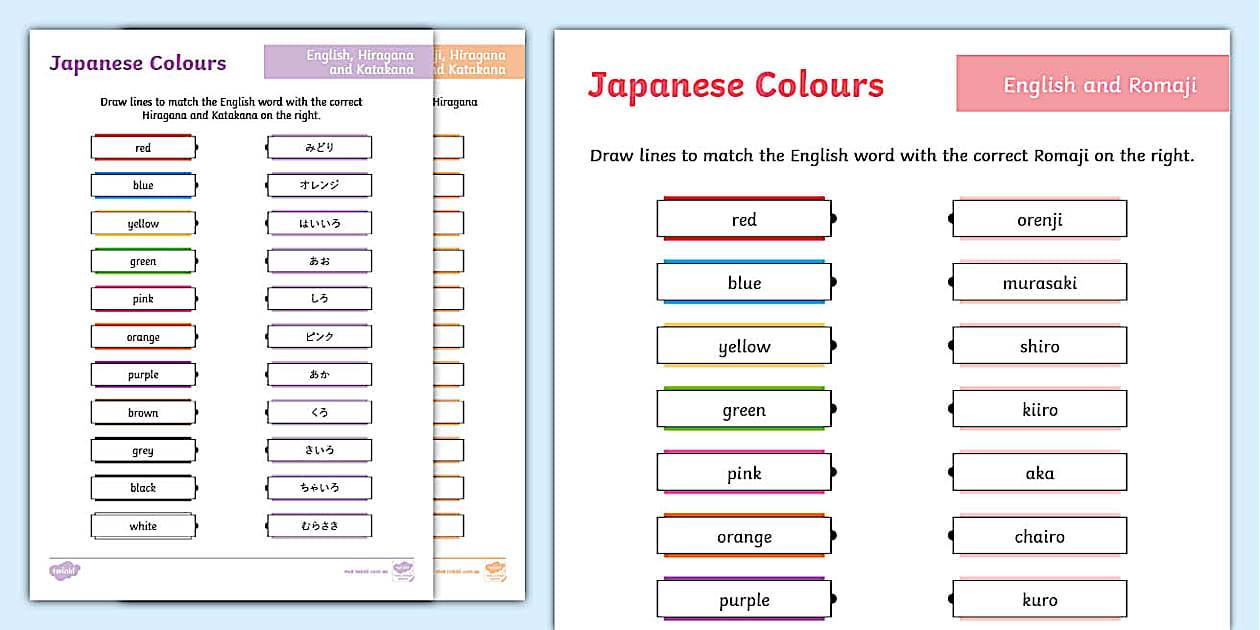Click the "chairo" answer box
1260x630 pixels.
pos(1040,536)
